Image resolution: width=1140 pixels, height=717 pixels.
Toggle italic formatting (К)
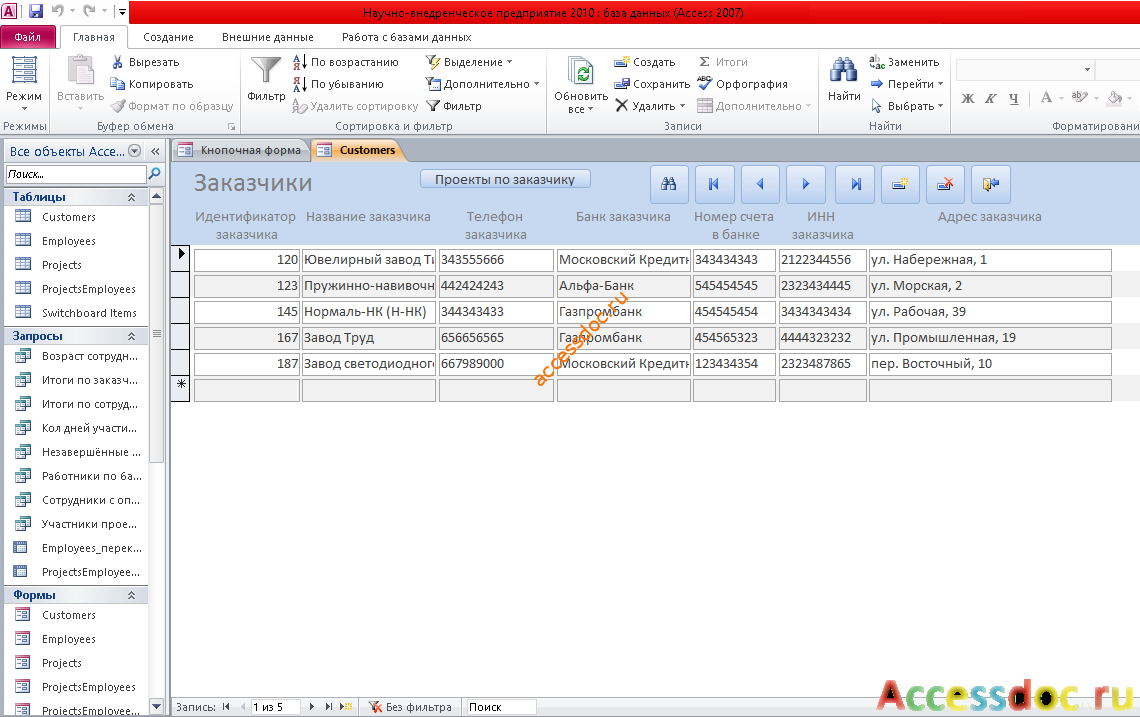990,98
